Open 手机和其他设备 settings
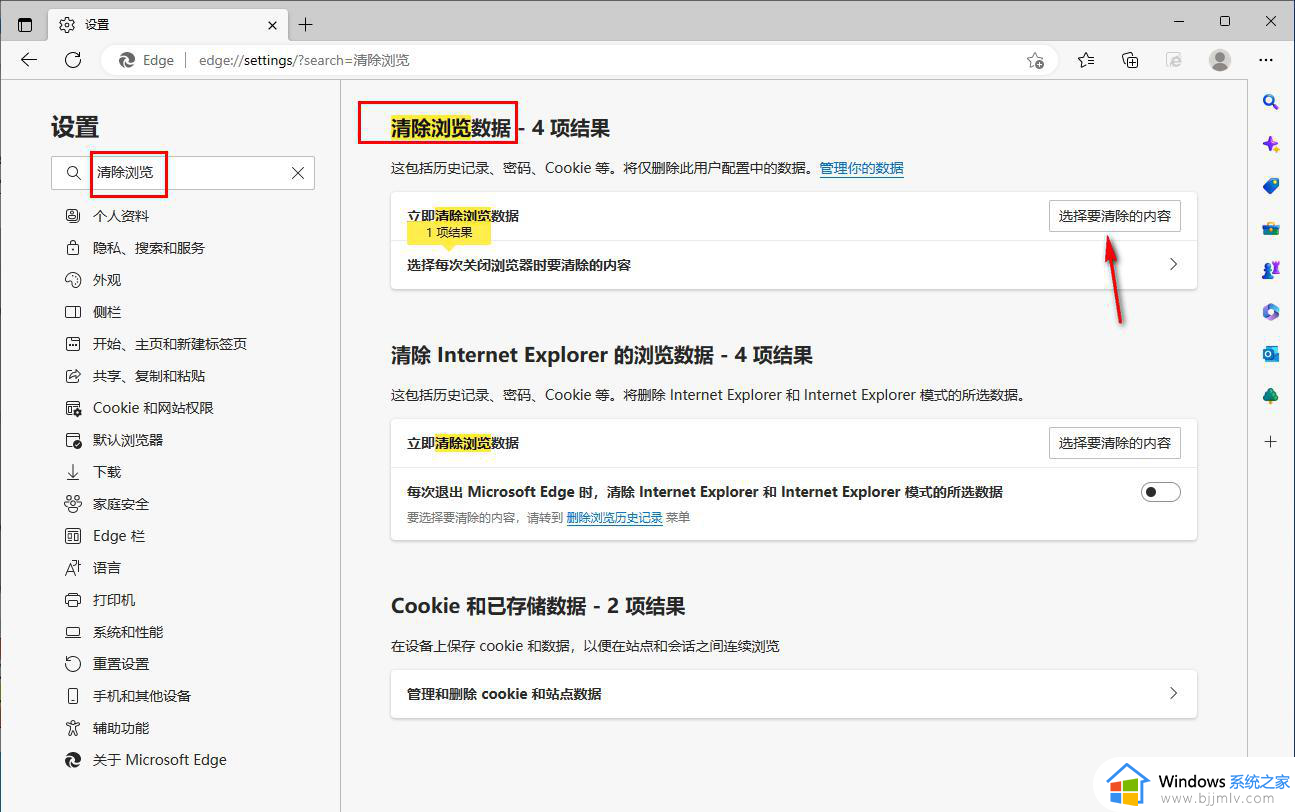The width and height of the screenshot is (1295, 812). point(142,696)
